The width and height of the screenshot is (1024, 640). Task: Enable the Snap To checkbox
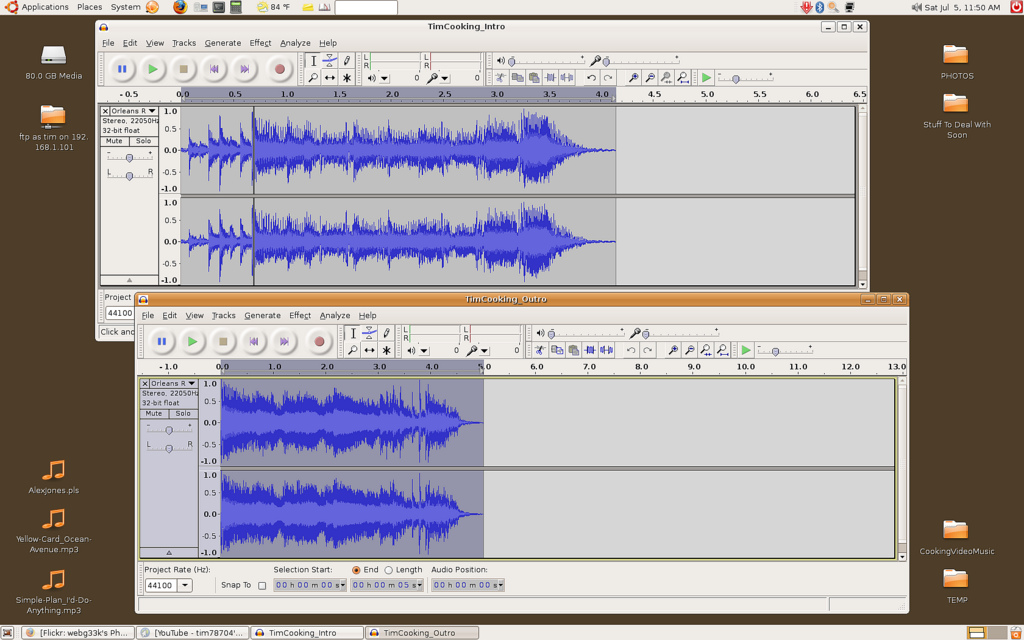click(262, 585)
